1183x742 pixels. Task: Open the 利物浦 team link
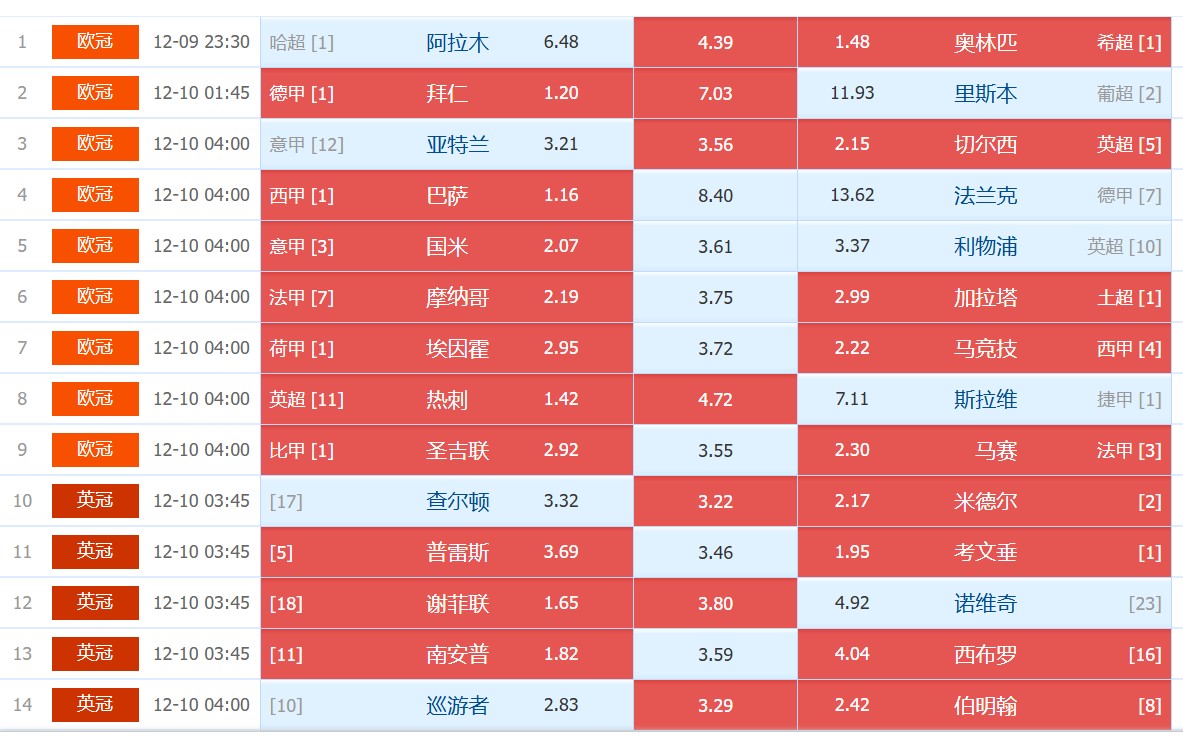985,246
